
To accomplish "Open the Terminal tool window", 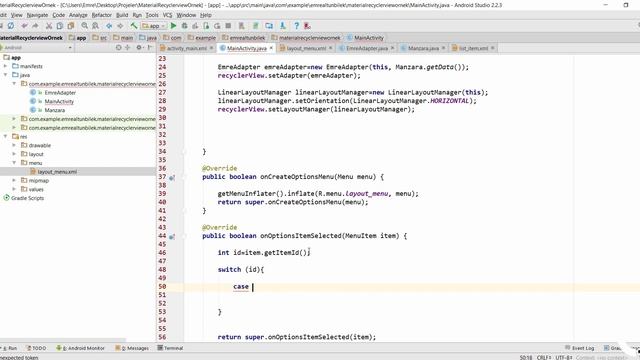I will point(170,348).
